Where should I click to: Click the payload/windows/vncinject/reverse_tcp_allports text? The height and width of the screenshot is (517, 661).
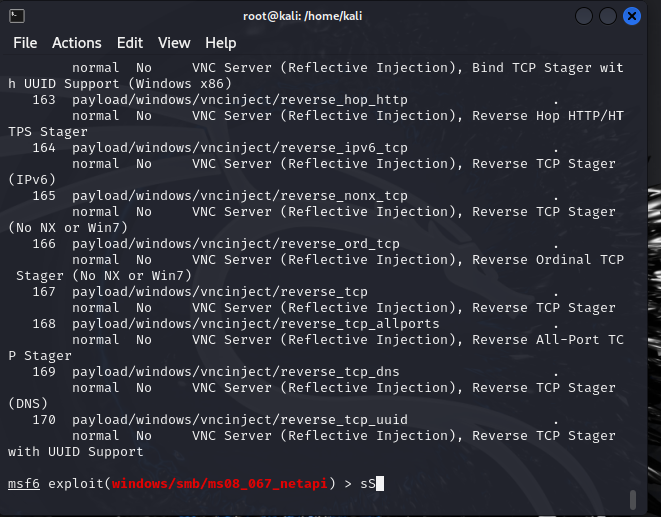pos(255,324)
